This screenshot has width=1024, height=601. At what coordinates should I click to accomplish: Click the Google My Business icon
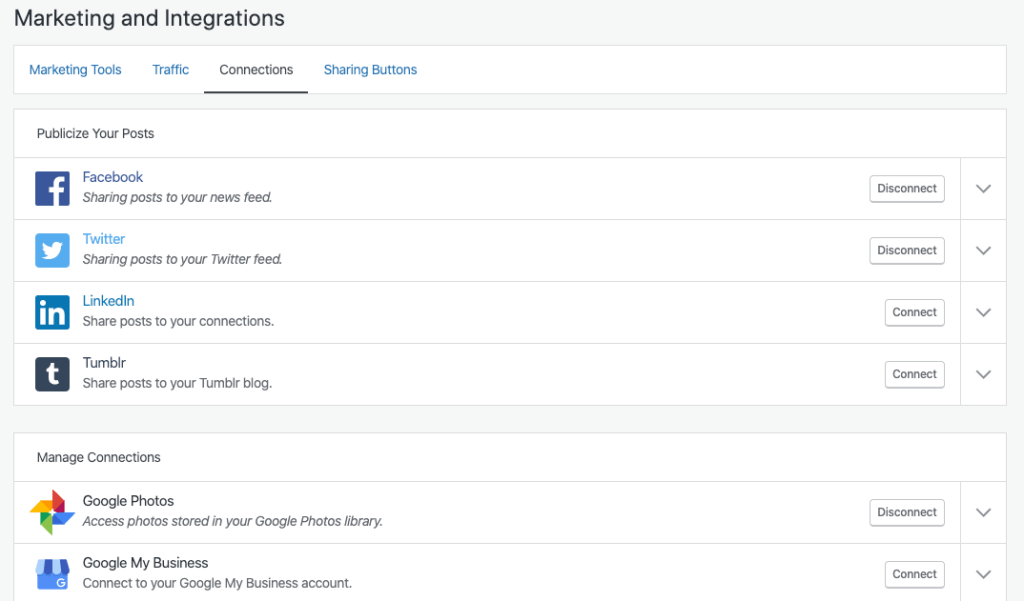52,573
